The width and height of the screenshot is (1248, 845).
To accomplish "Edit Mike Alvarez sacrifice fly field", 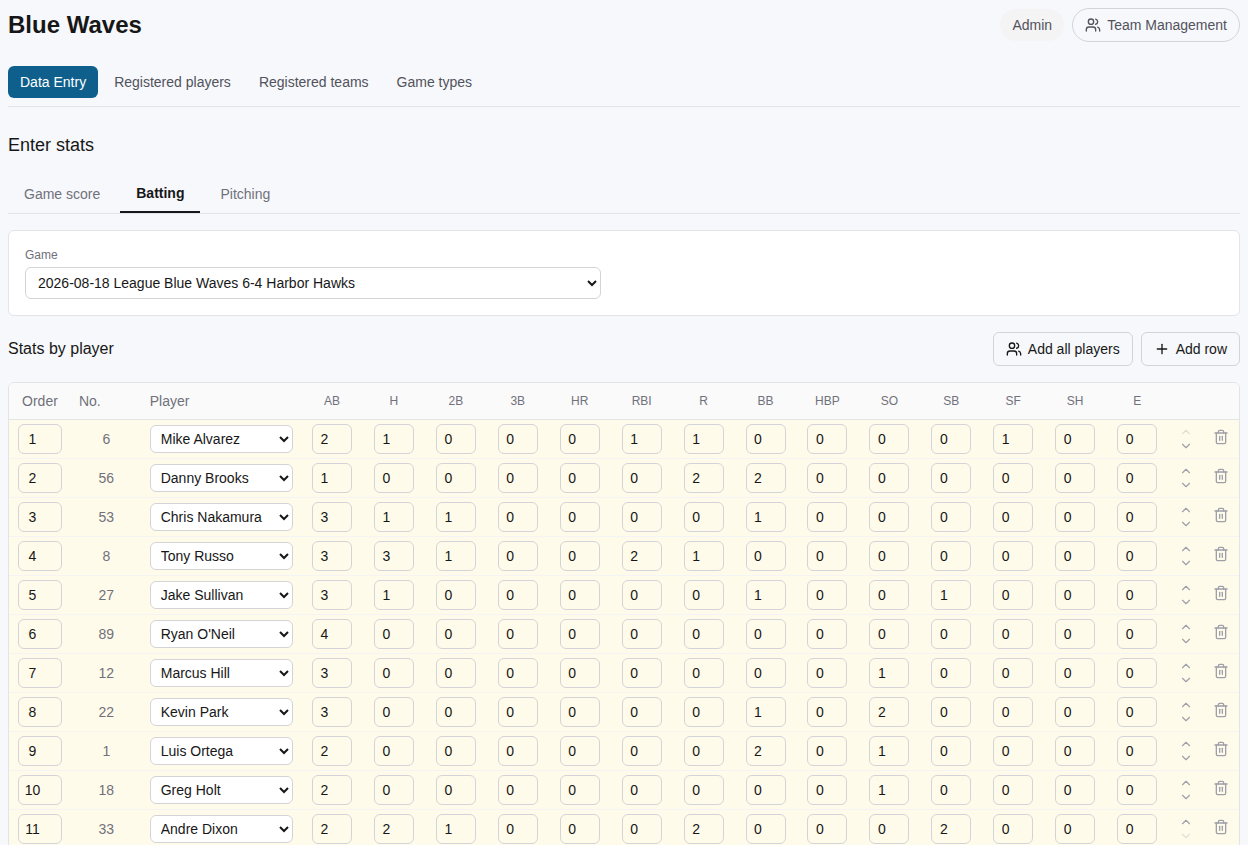I will coord(1013,439).
